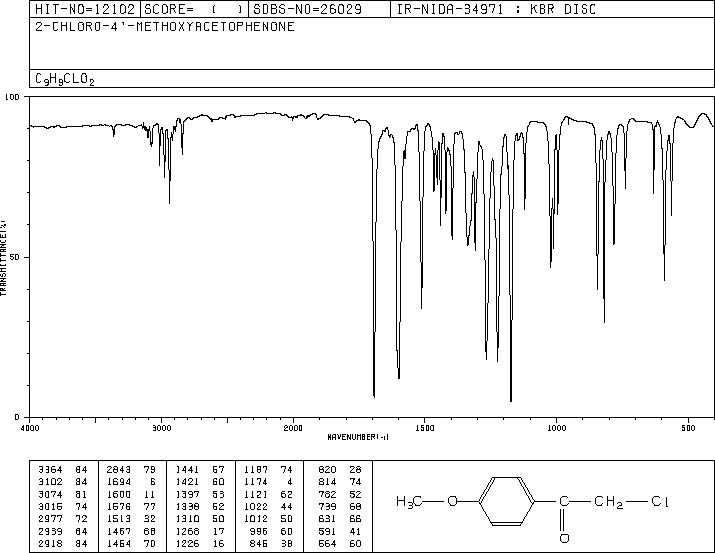The height and width of the screenshot is (553, 715).
Task: Click the CH2 group in the structure
Action: (608, 502)
